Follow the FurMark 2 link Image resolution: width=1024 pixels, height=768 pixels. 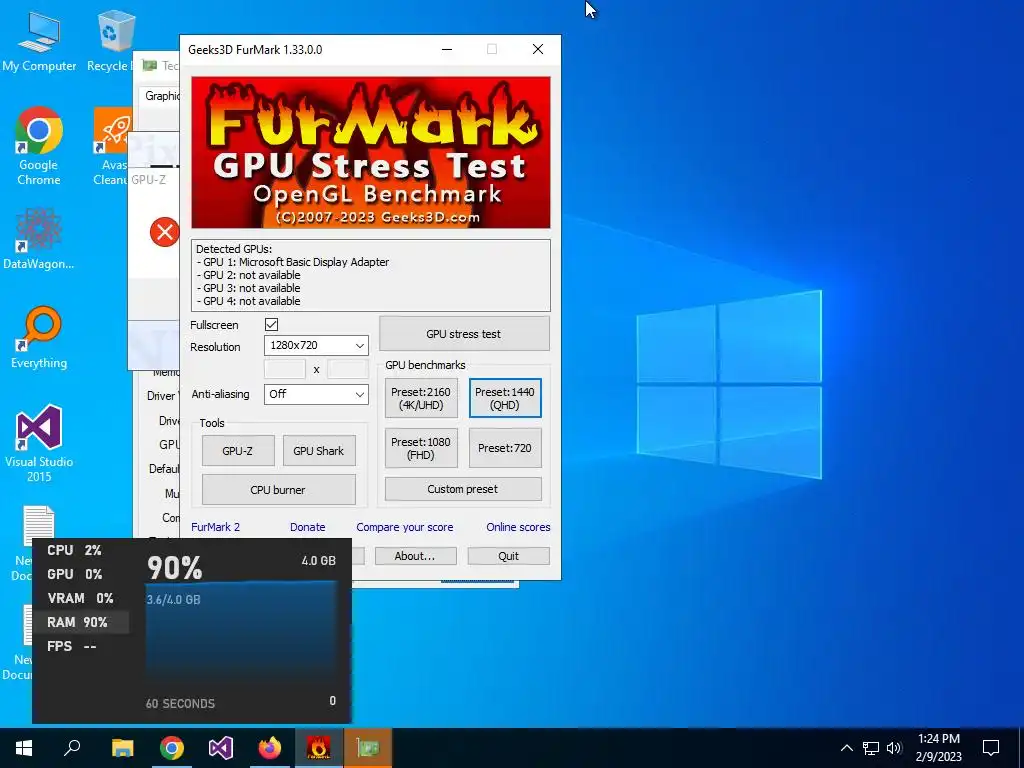[x=216, y=527]
